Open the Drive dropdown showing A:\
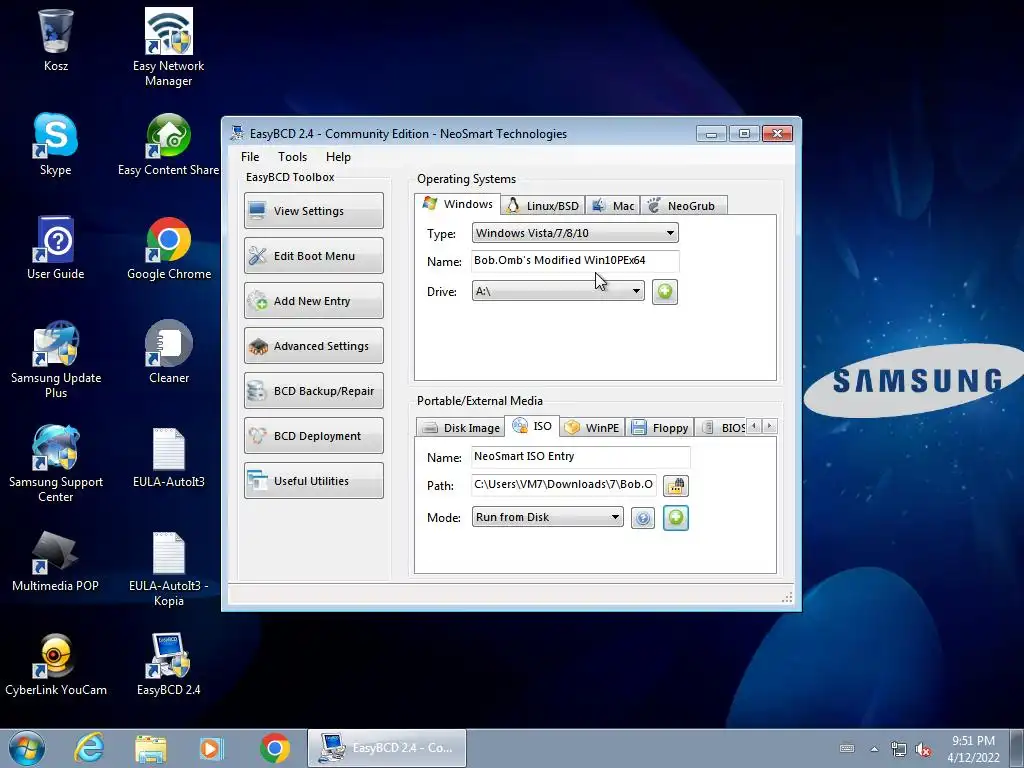This screenshot has height=768, width=1024. (x=558, y=291)
